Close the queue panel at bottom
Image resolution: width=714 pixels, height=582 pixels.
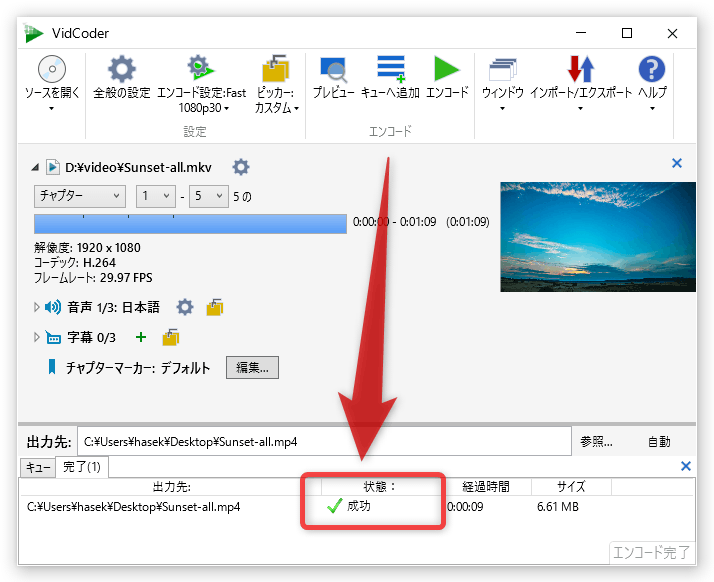[x=686, y=466]
